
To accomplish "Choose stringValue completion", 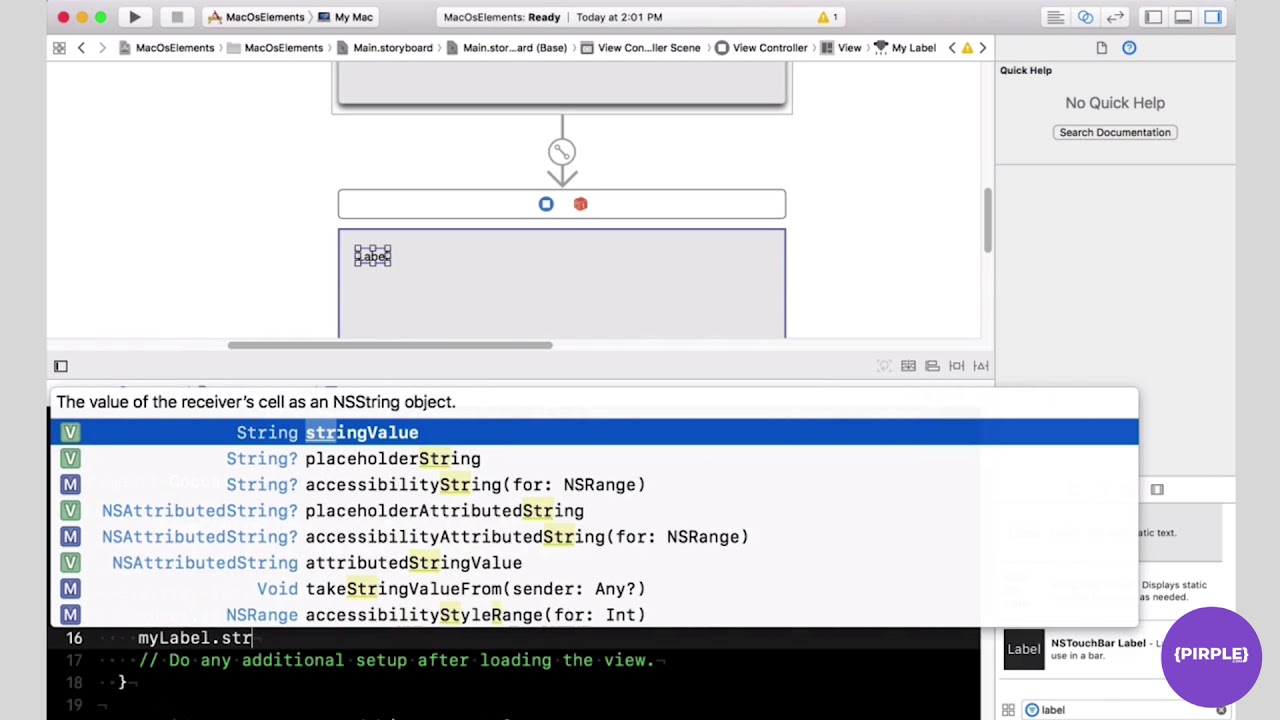I will point(594,433).
